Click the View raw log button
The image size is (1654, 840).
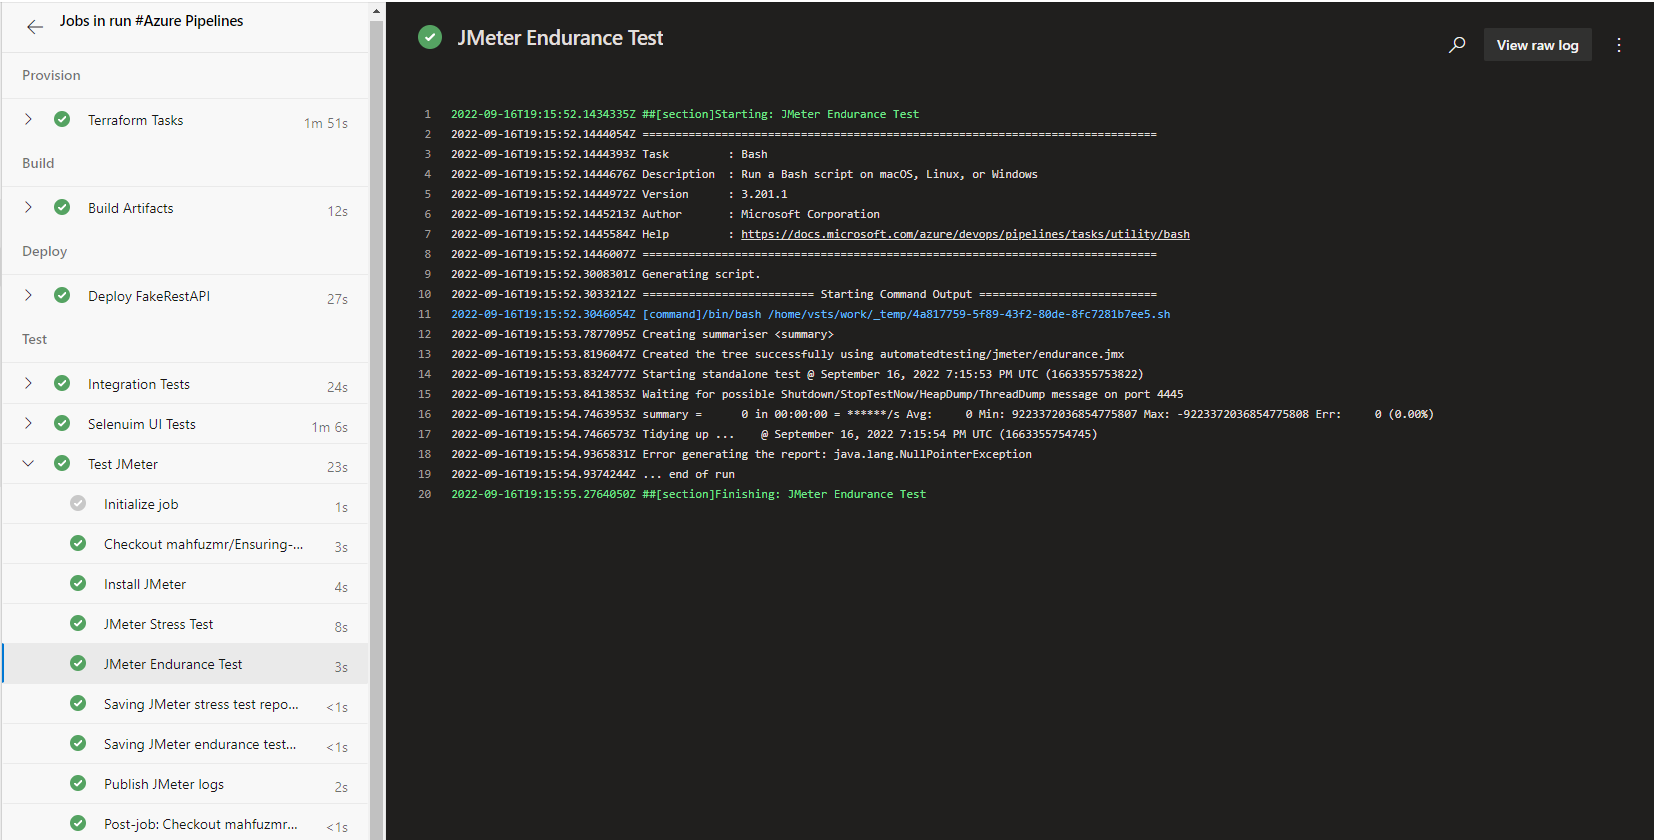coord(1537,45)
